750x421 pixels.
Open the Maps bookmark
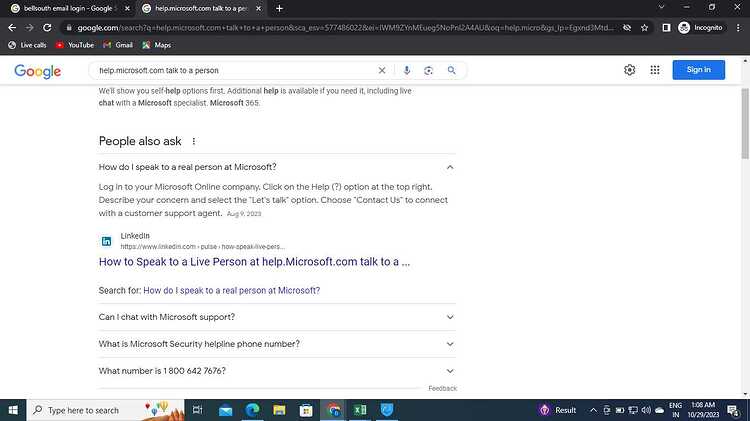pyautogui.click(x=156, y=45)
